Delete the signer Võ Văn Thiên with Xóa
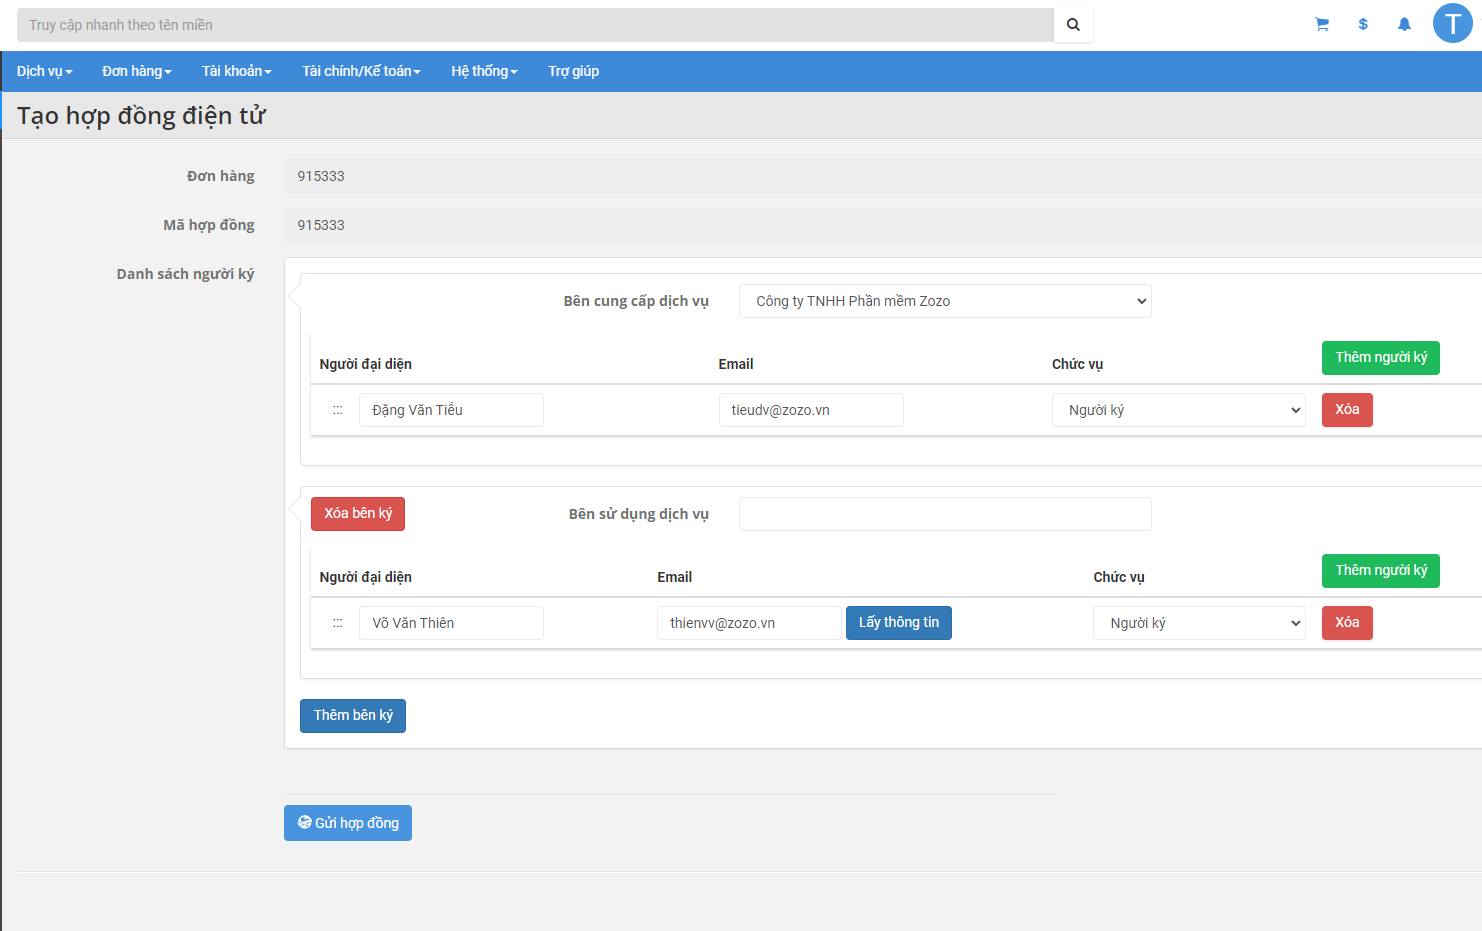Screen dimensions: 1482x931 [x=1347, y=623]
